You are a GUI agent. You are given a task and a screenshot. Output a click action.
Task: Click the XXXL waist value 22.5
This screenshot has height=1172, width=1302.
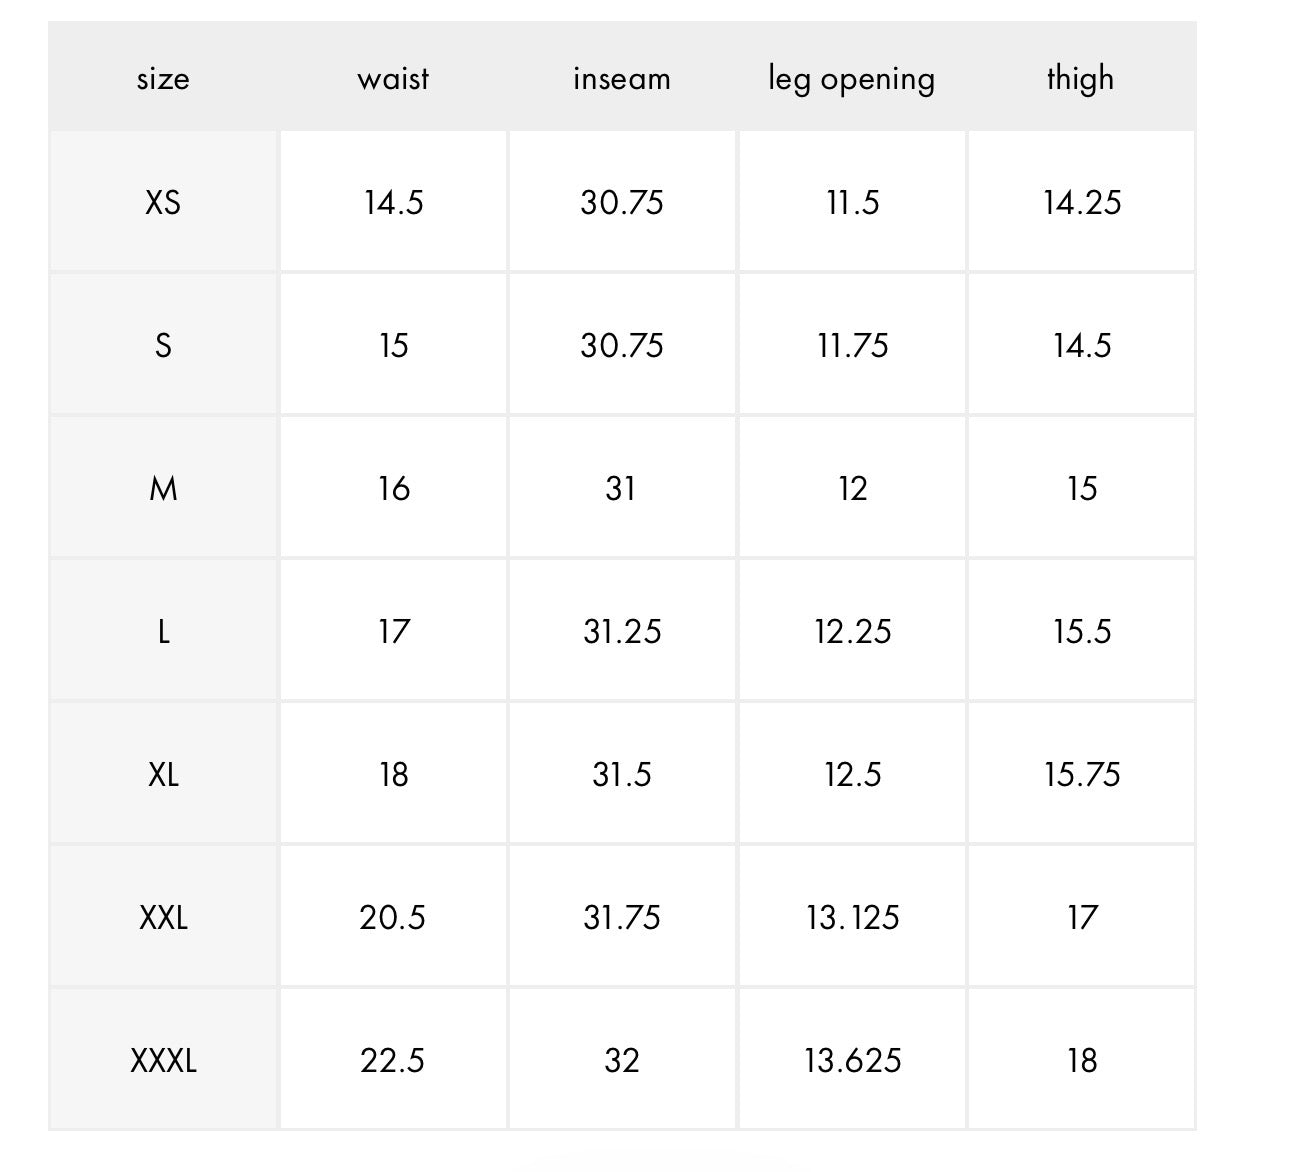coord(392,1060)
